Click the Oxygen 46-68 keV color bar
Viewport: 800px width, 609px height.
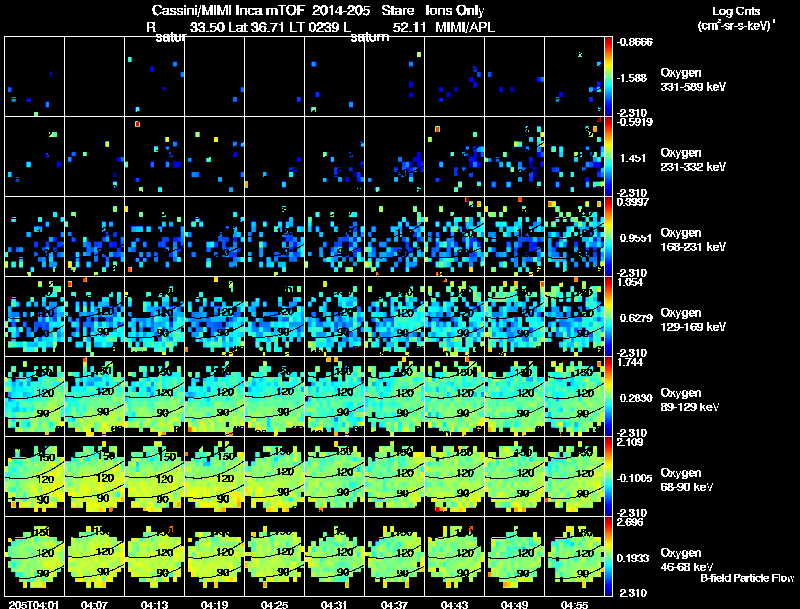pyautogui.click(x=610, y=556)
